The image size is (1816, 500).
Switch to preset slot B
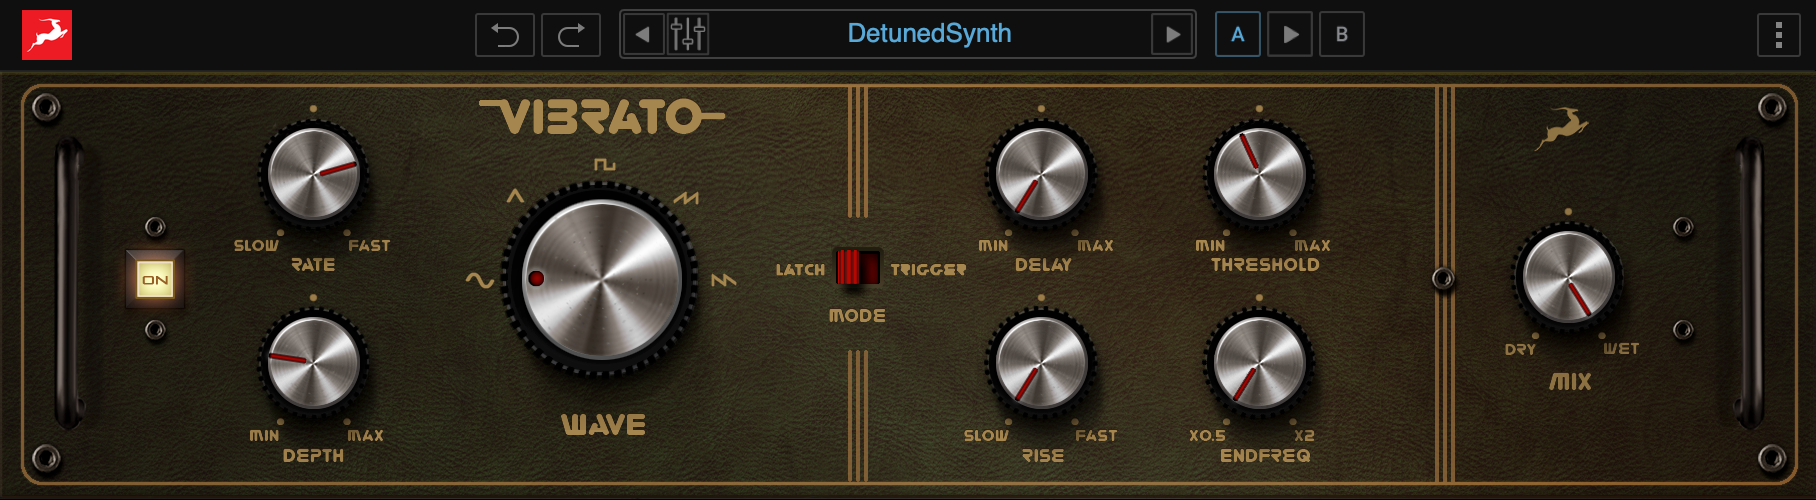(1341, 35)
